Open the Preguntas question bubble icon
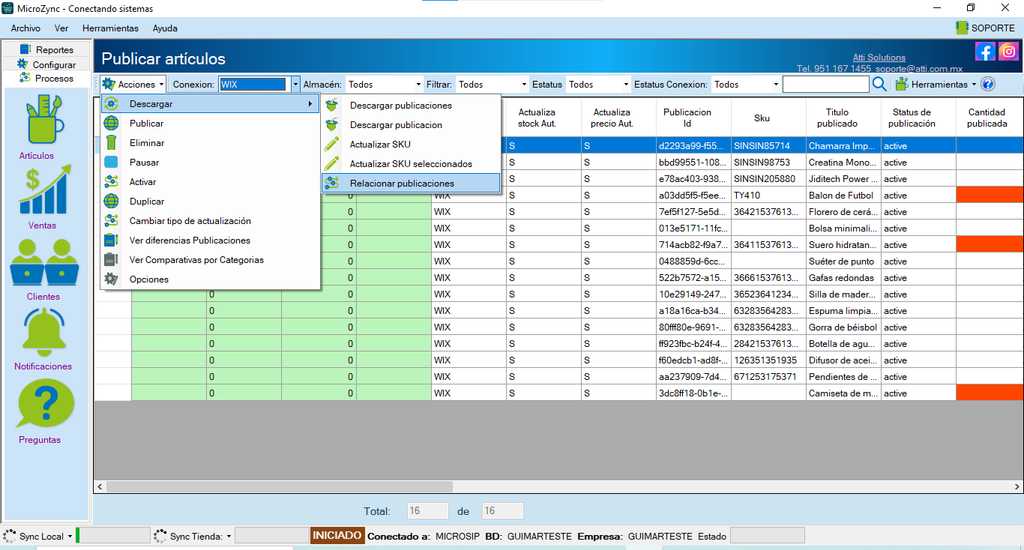The width and height of the screenshot is (1024, 550). point(44,404)
